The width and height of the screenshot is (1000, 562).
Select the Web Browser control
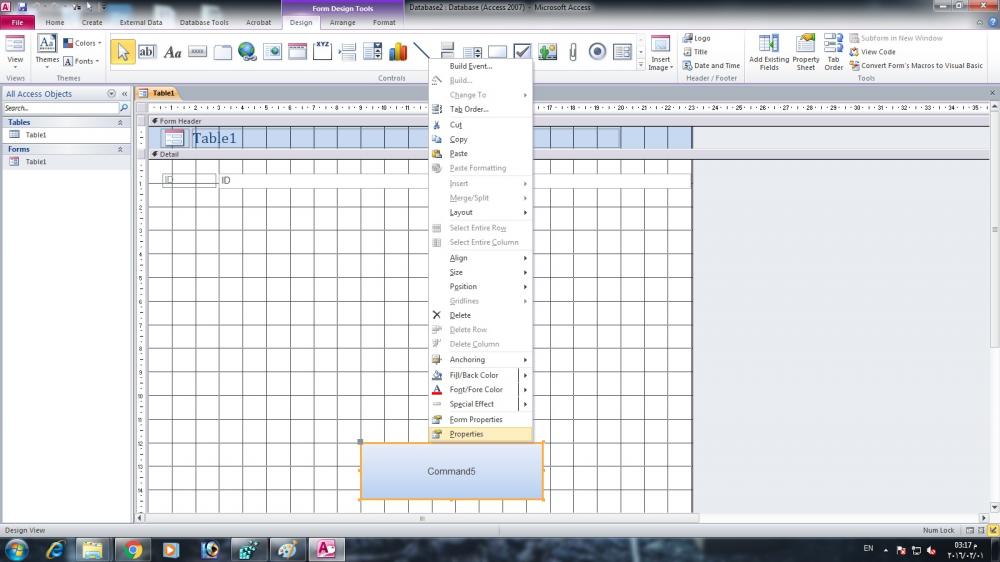272,52
